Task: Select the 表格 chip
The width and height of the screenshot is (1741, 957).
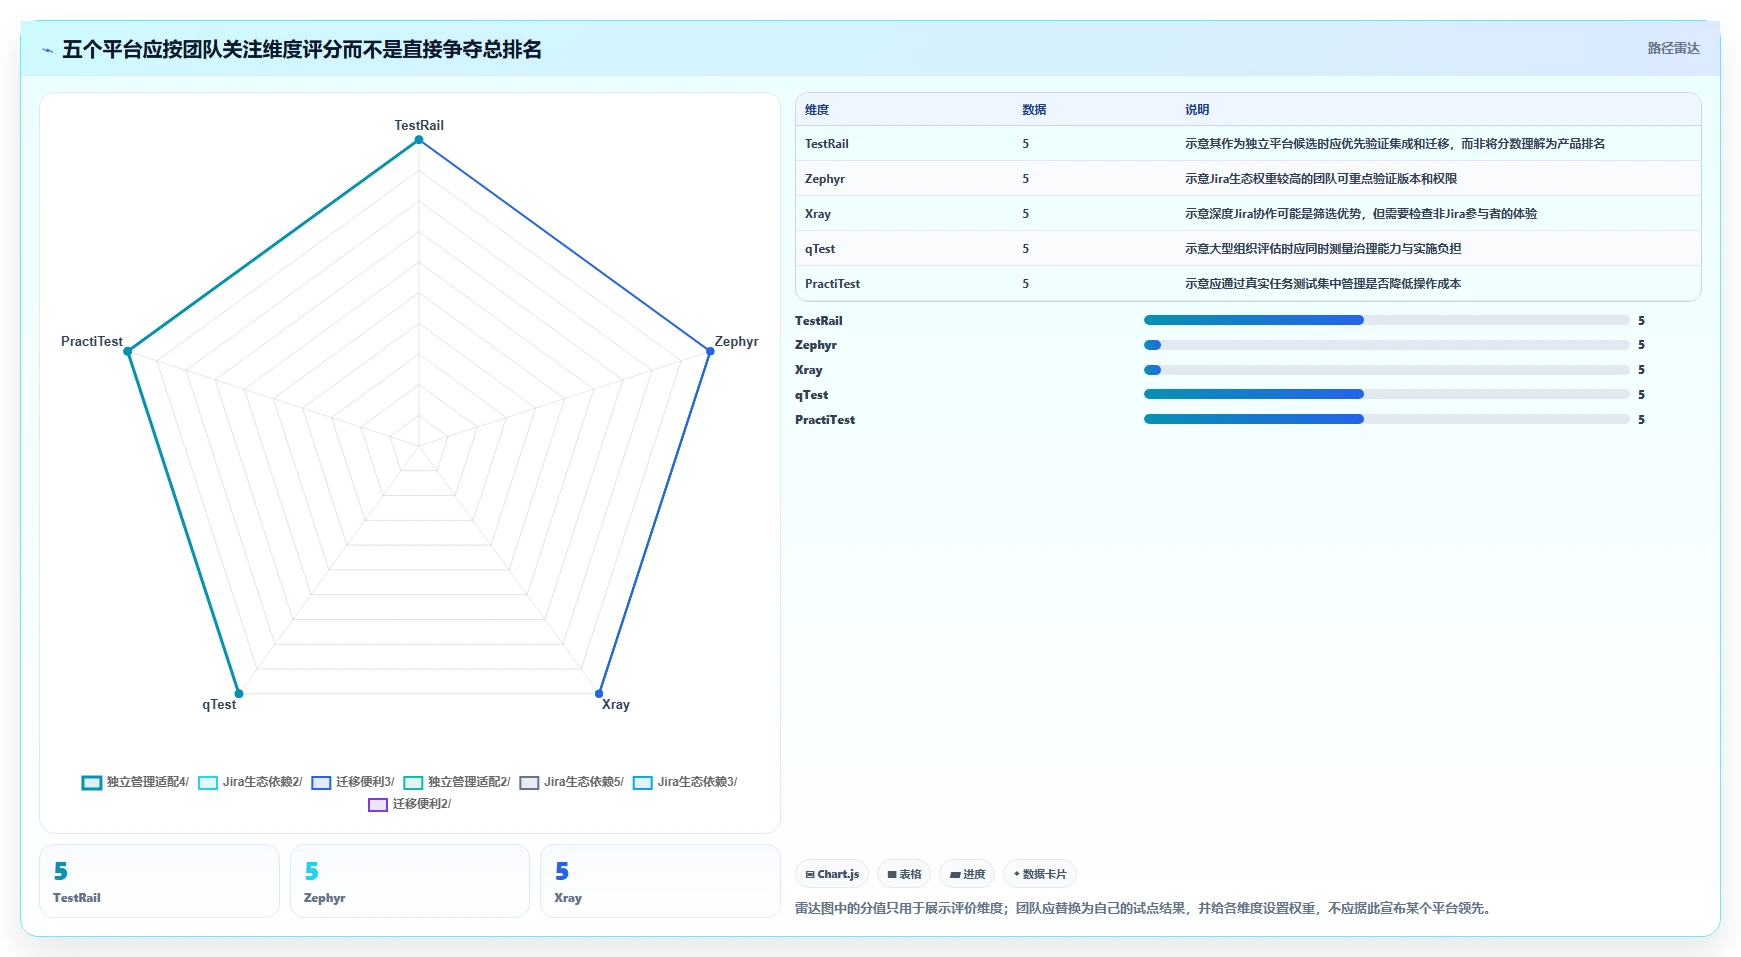Action: click(x=904, y=874)
